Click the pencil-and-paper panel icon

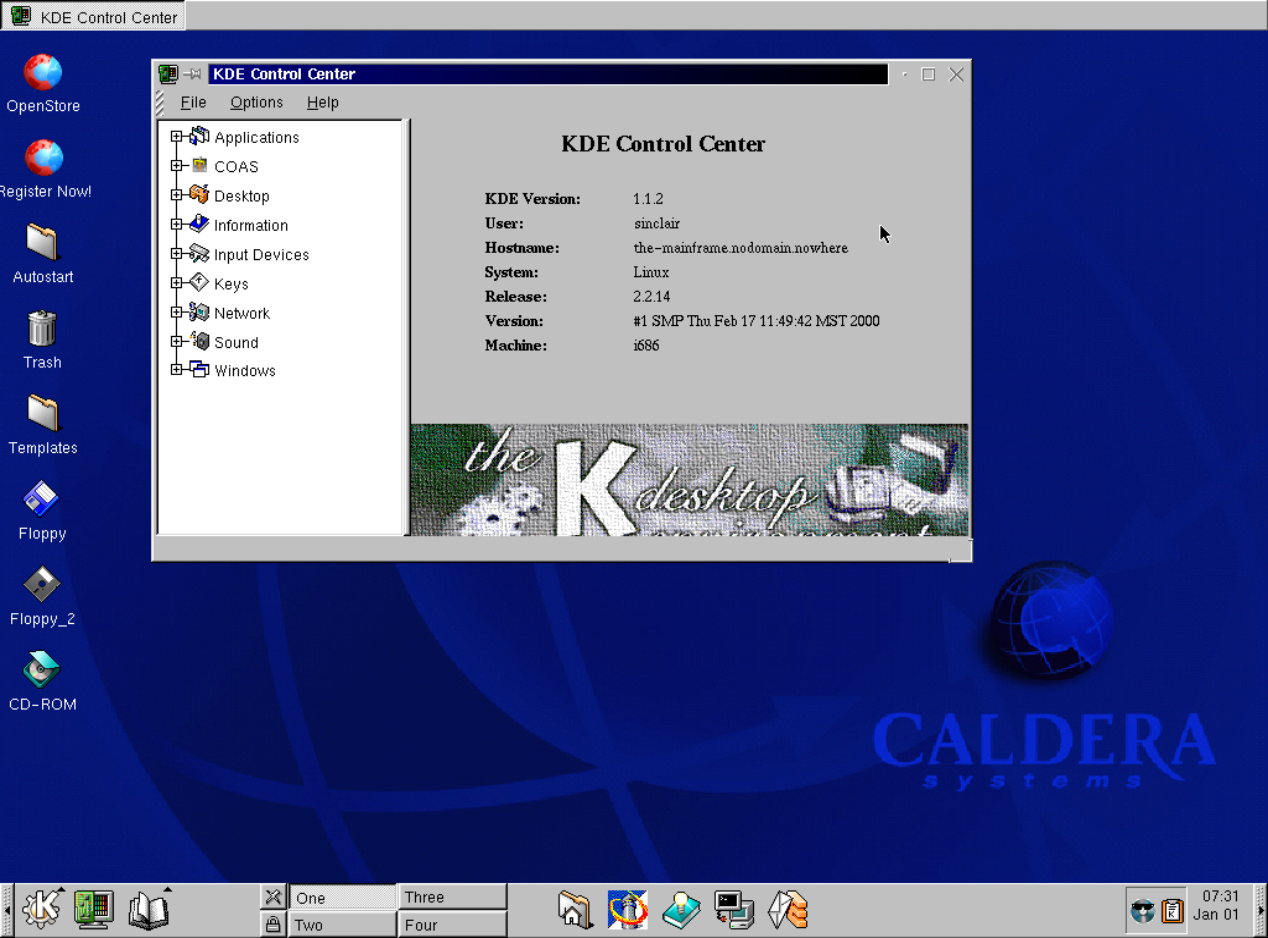pyautogui.click(x=788, y=910)
